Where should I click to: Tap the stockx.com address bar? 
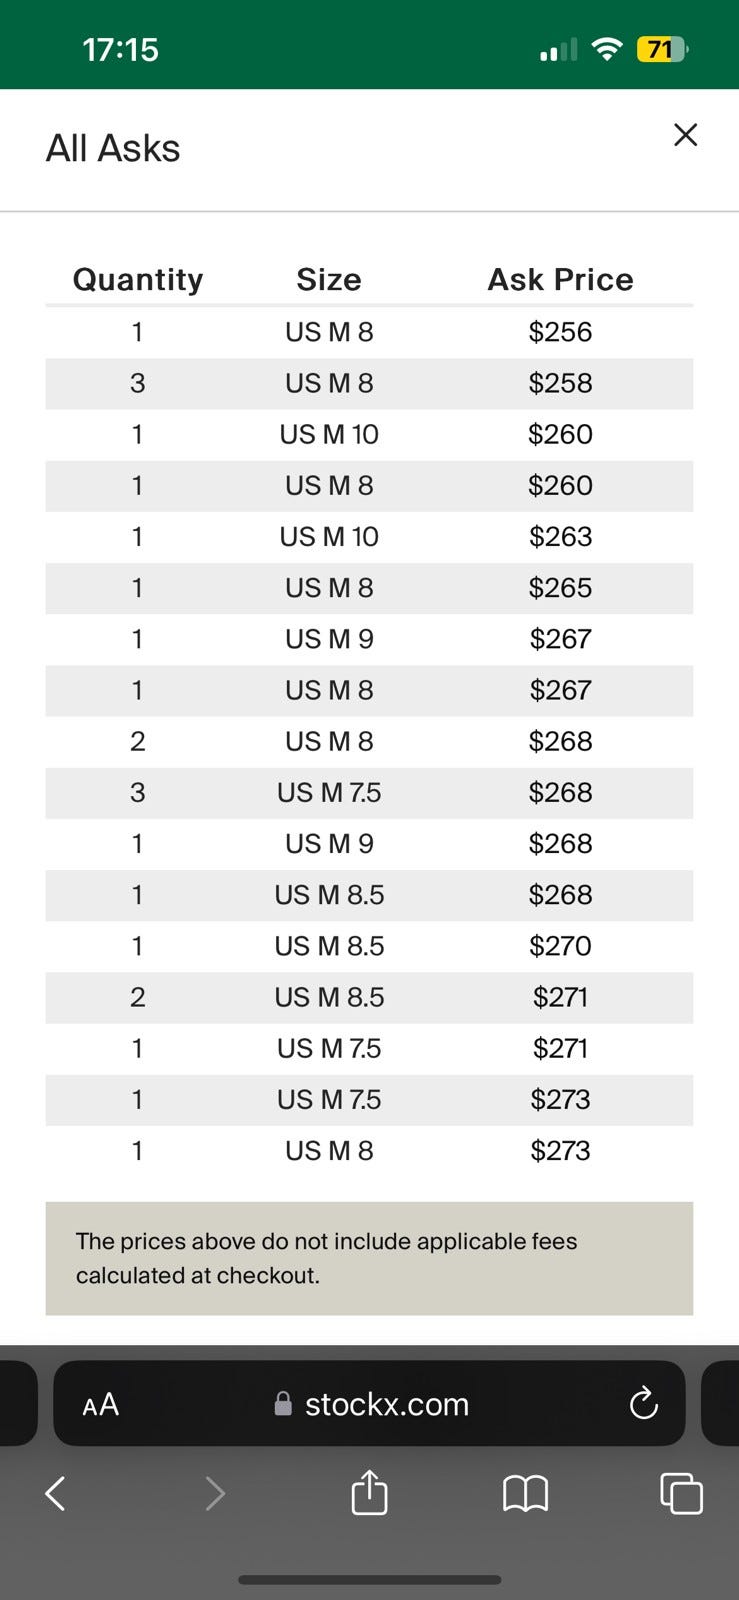point(369,1403)
